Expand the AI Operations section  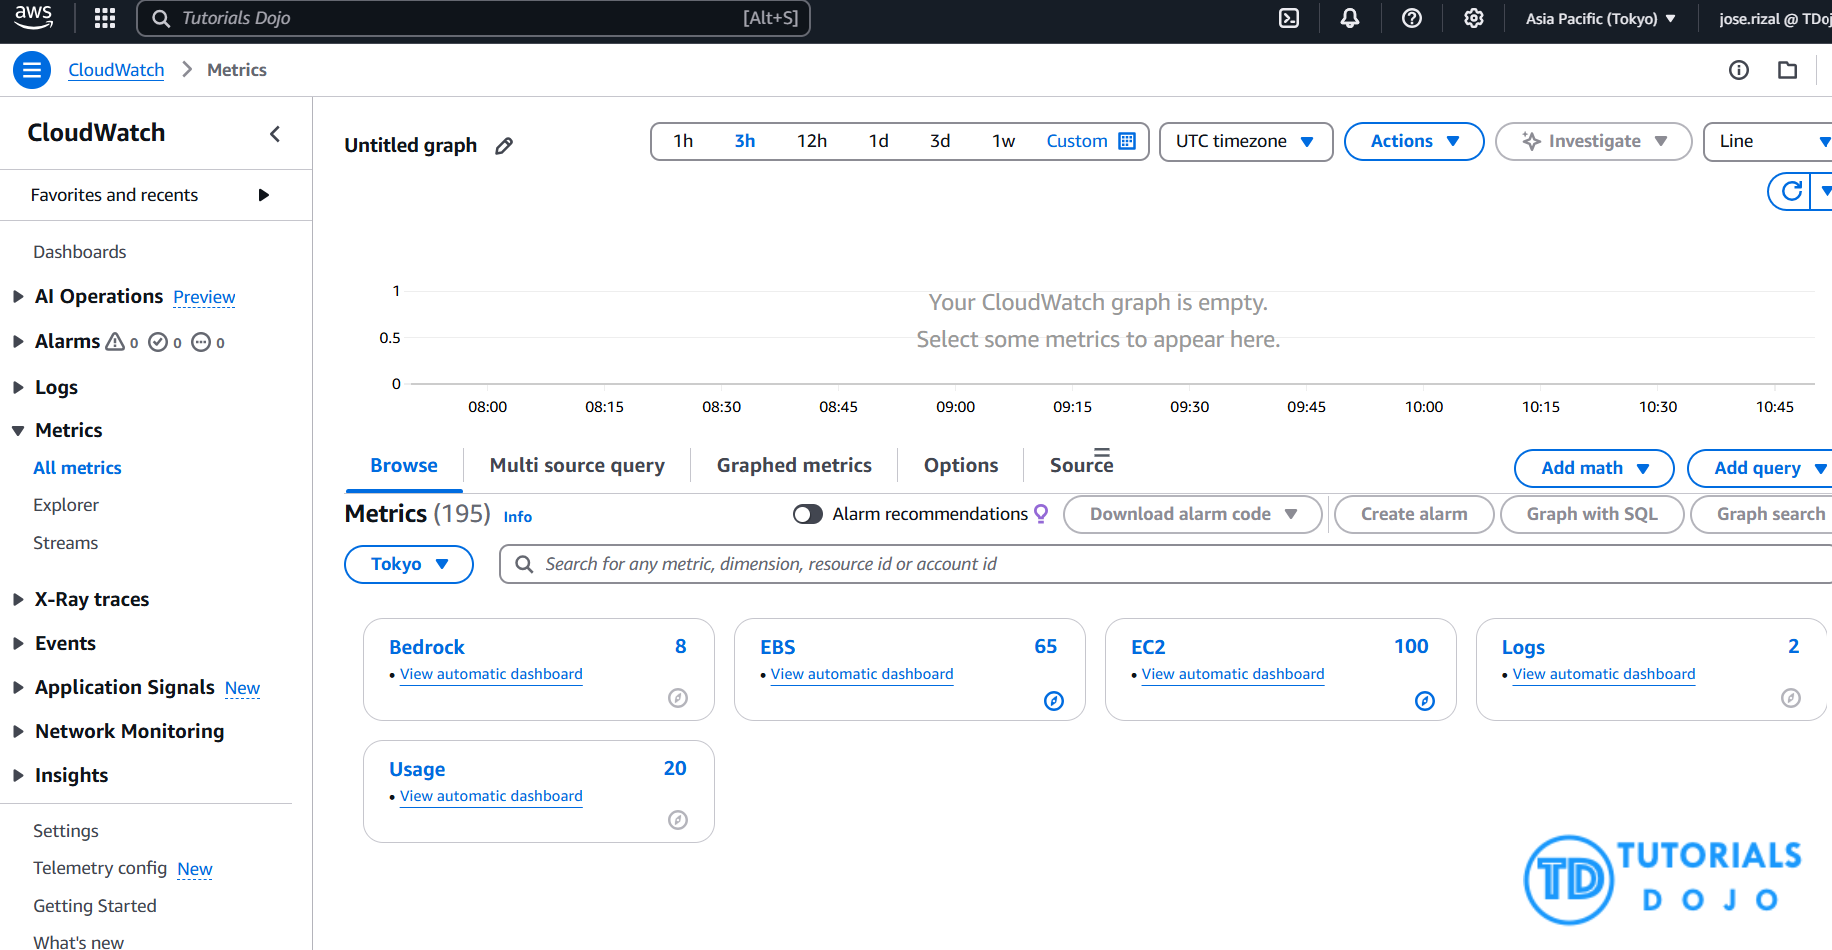click(x=18, y=297)
